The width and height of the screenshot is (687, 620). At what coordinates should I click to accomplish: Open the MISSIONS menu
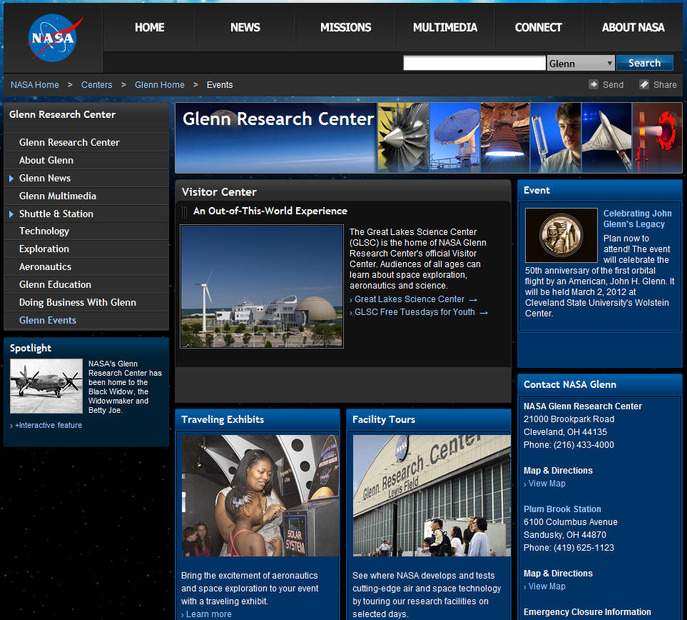click(x=346, y=28)
